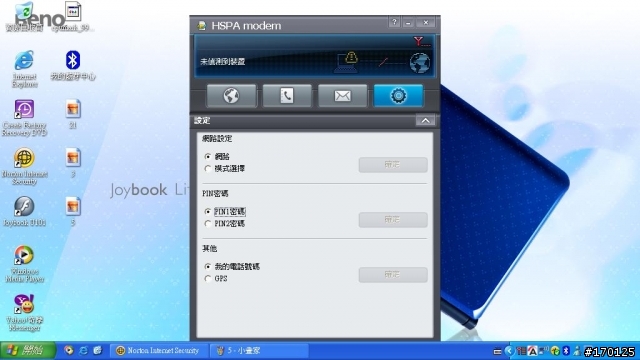Image resolution: width=640 pixels, height=360 pixels.
Task: Minimize the HSPA modem window
Action: (x=408, y=22)
